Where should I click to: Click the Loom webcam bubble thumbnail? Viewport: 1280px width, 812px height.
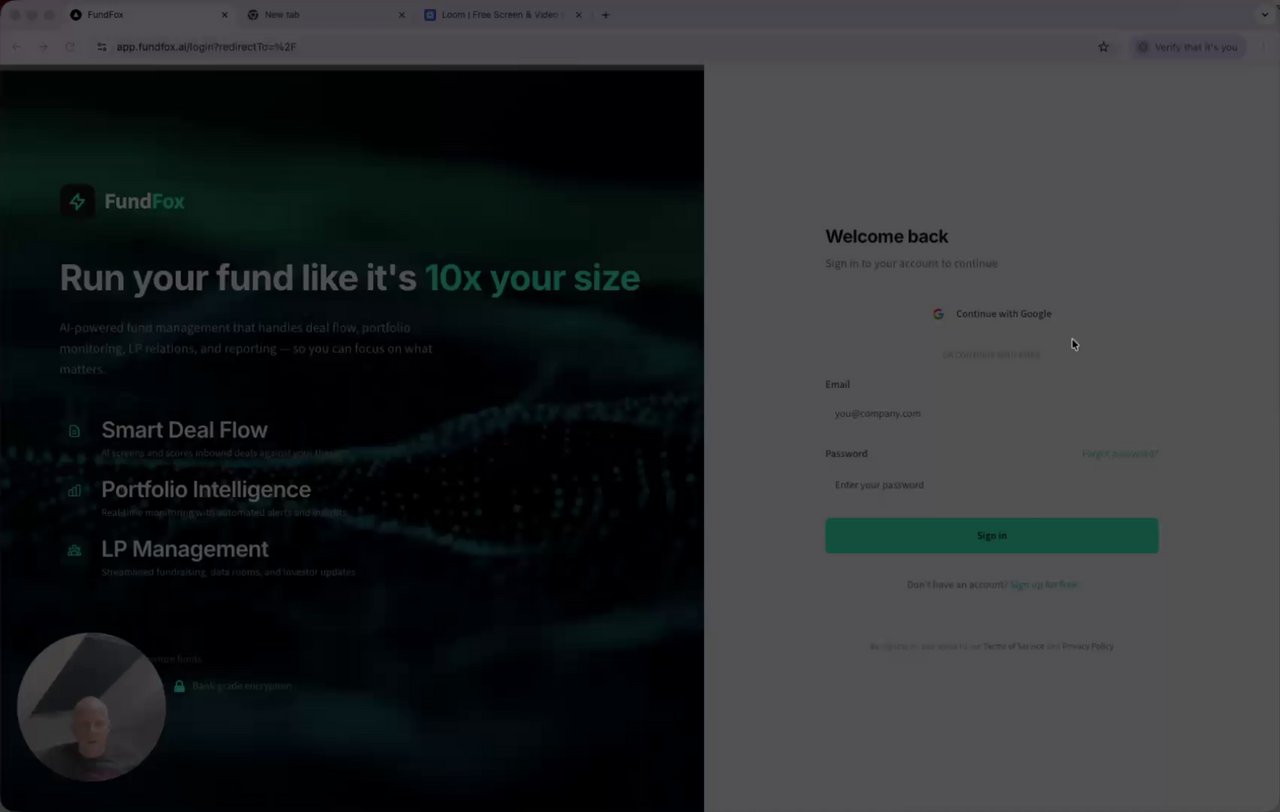click(91, 707)
